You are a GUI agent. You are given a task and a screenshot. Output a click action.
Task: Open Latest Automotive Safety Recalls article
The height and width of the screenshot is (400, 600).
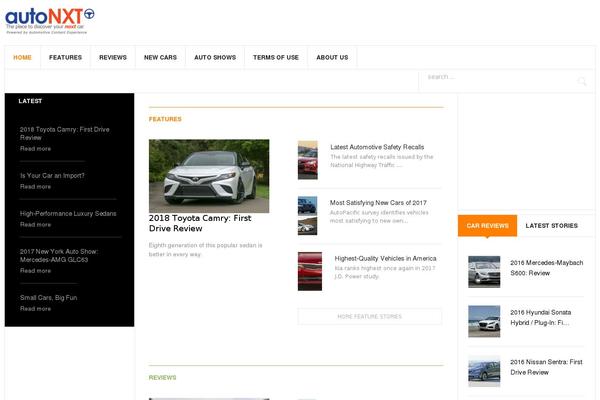[377, 147]
